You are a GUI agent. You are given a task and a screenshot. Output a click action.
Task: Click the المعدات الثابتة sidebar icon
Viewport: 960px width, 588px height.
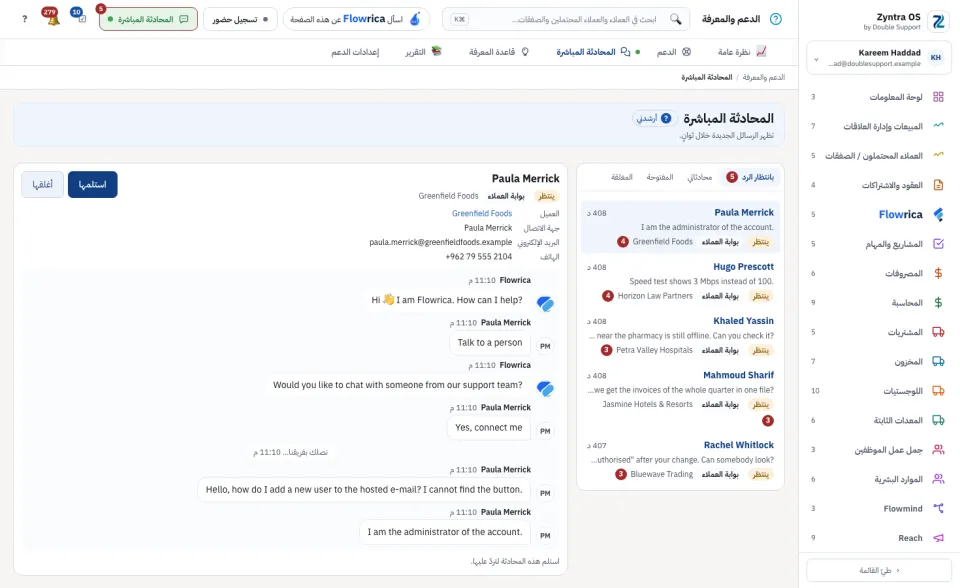point(938,420)
